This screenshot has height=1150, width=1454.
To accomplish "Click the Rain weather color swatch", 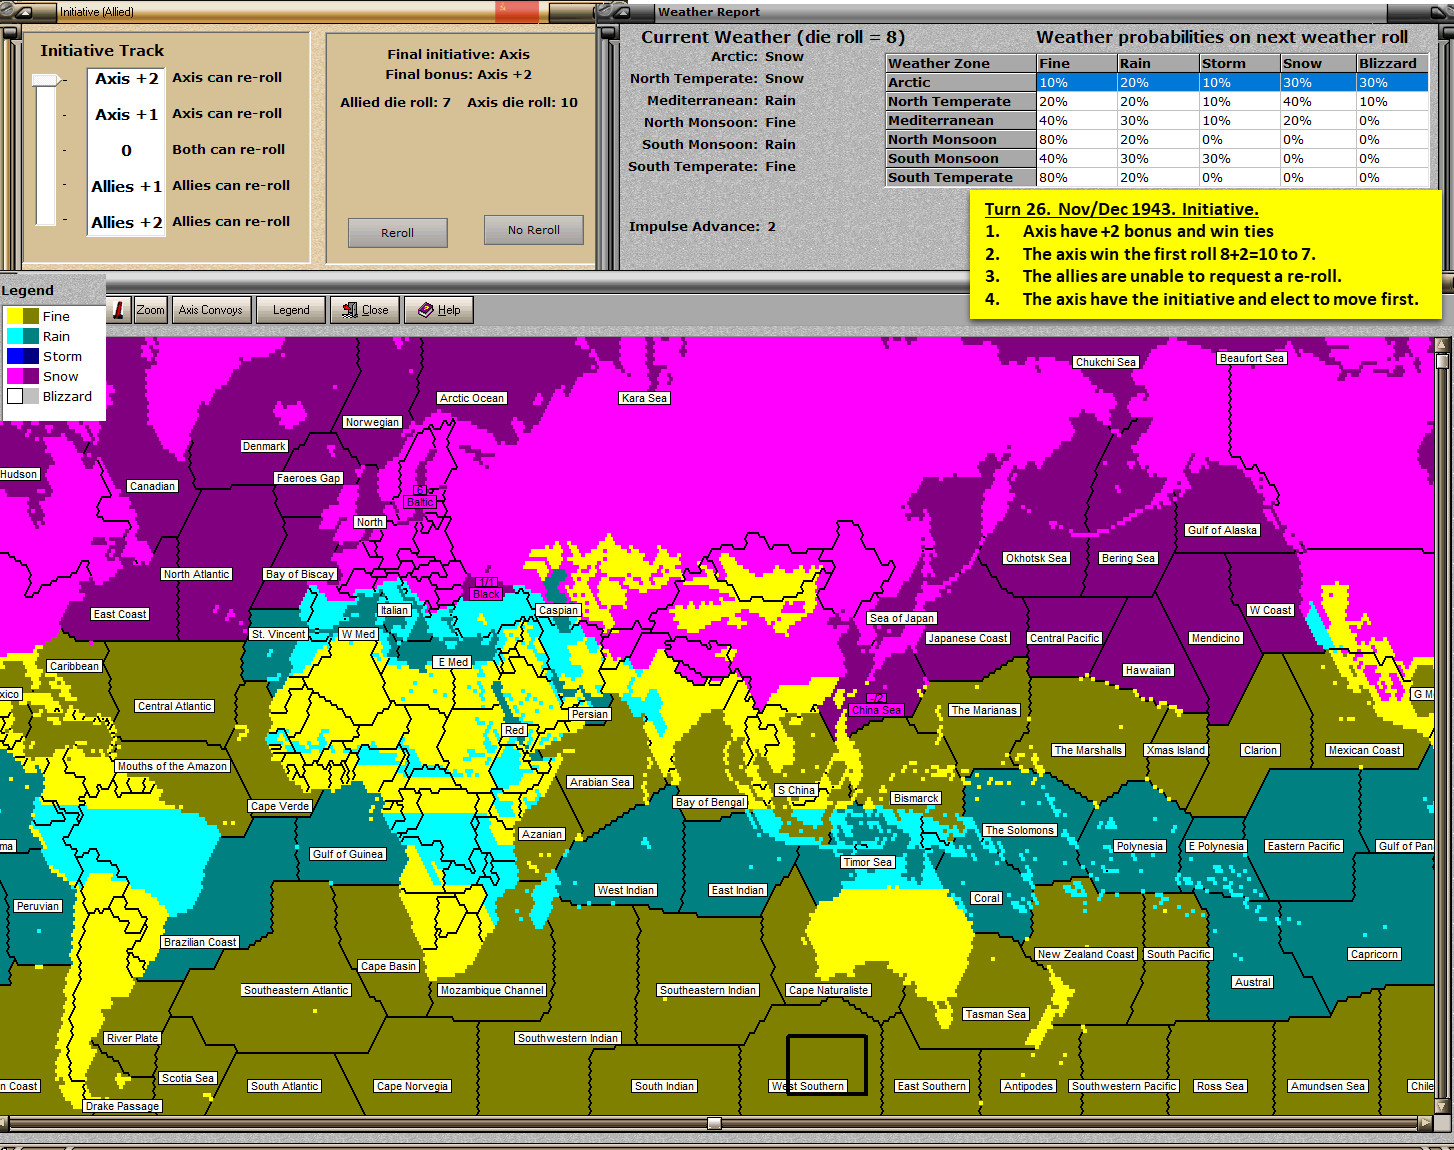I will 23,336.
